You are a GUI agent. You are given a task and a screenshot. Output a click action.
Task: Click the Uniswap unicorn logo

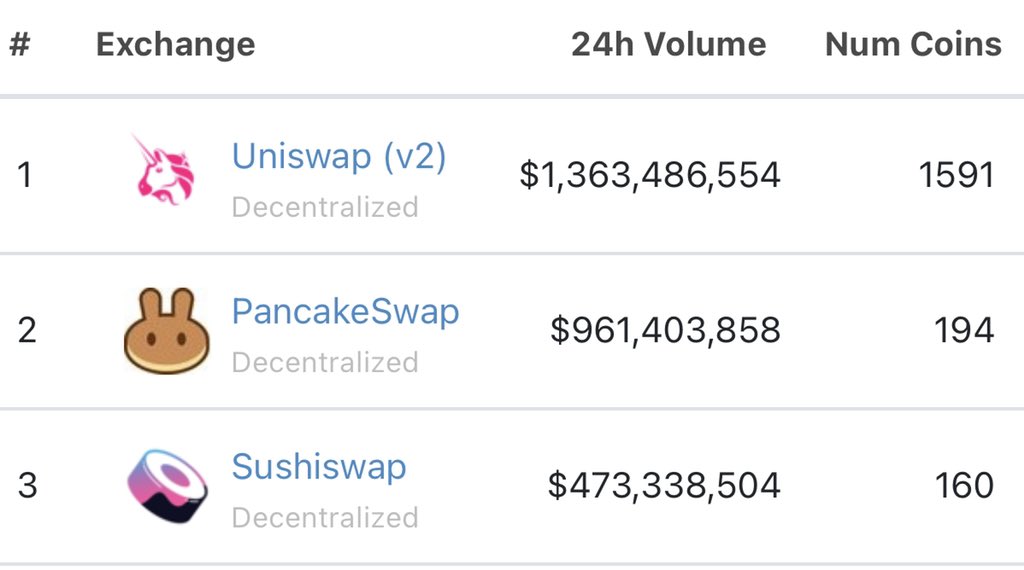[x=164, y=169]
